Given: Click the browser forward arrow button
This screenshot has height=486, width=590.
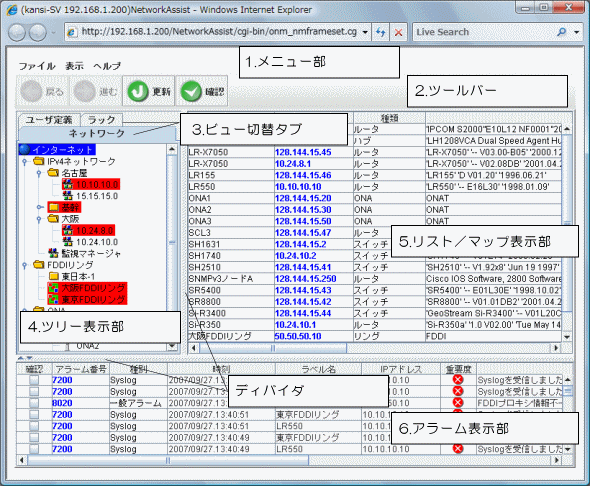Looking at the screenshot, I should tap(38, 32).
